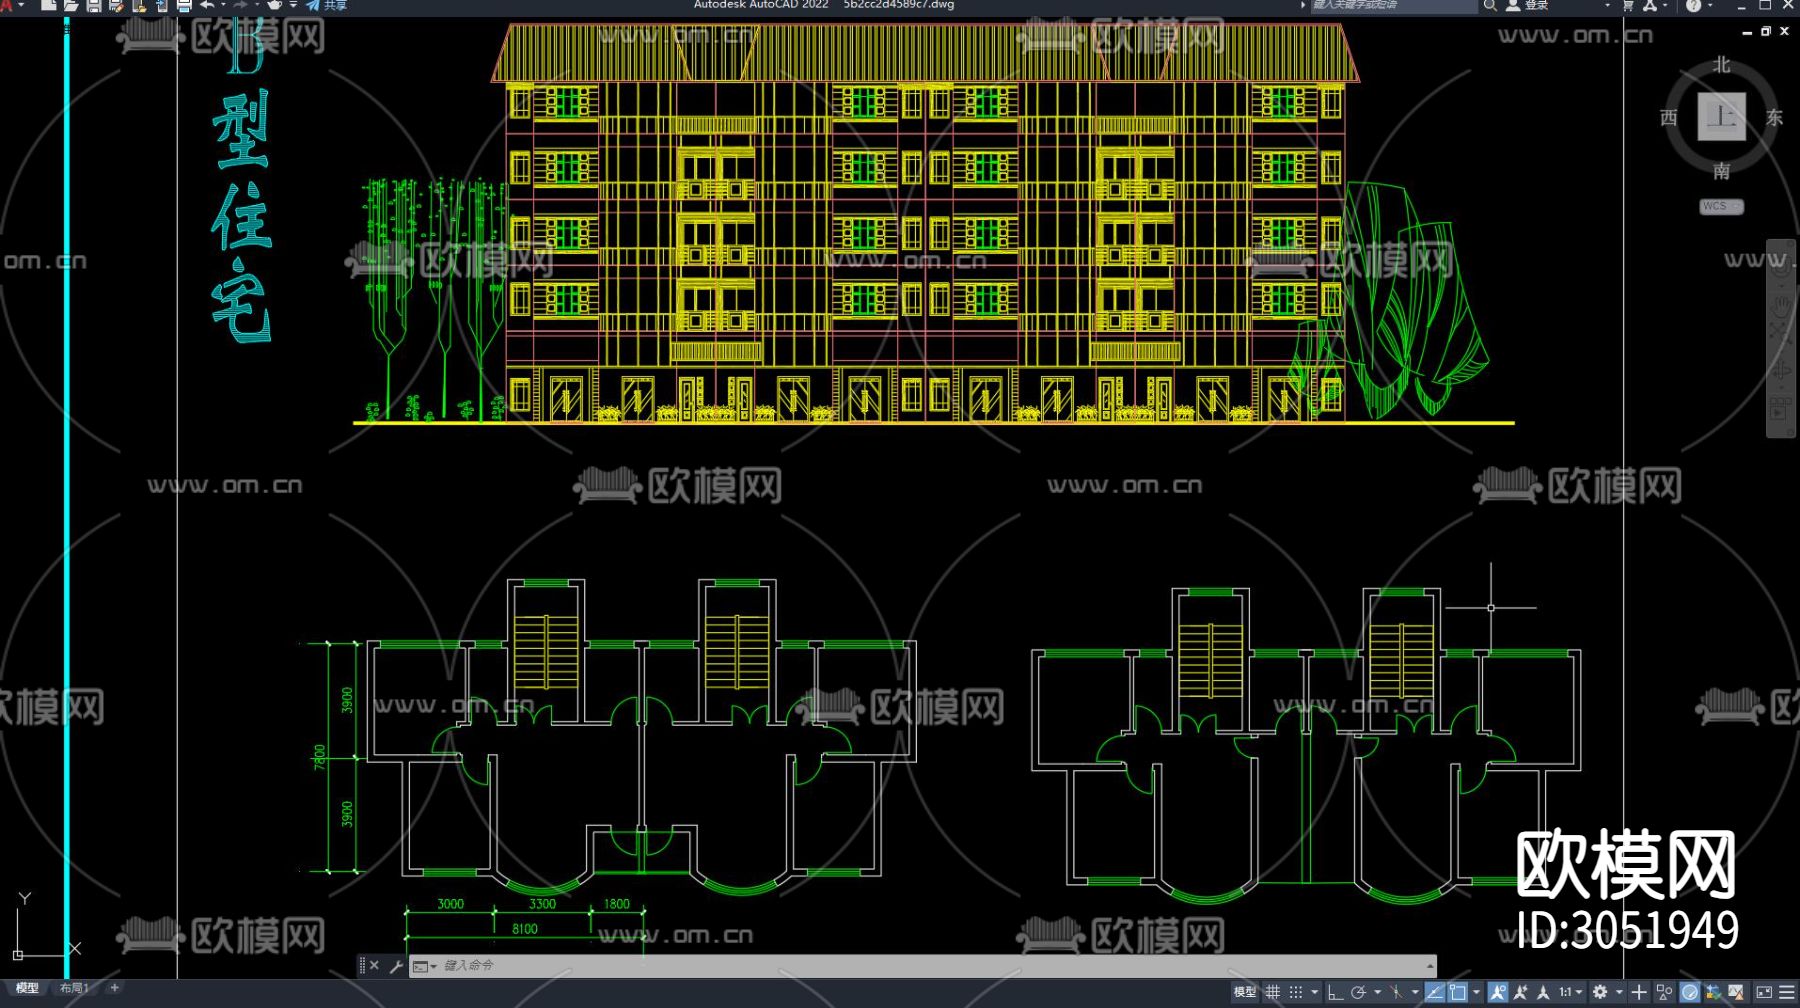This screenshot has height=1008, width=1800.
Task: Expand the Help dropdown arrow
Action: 1708,5
